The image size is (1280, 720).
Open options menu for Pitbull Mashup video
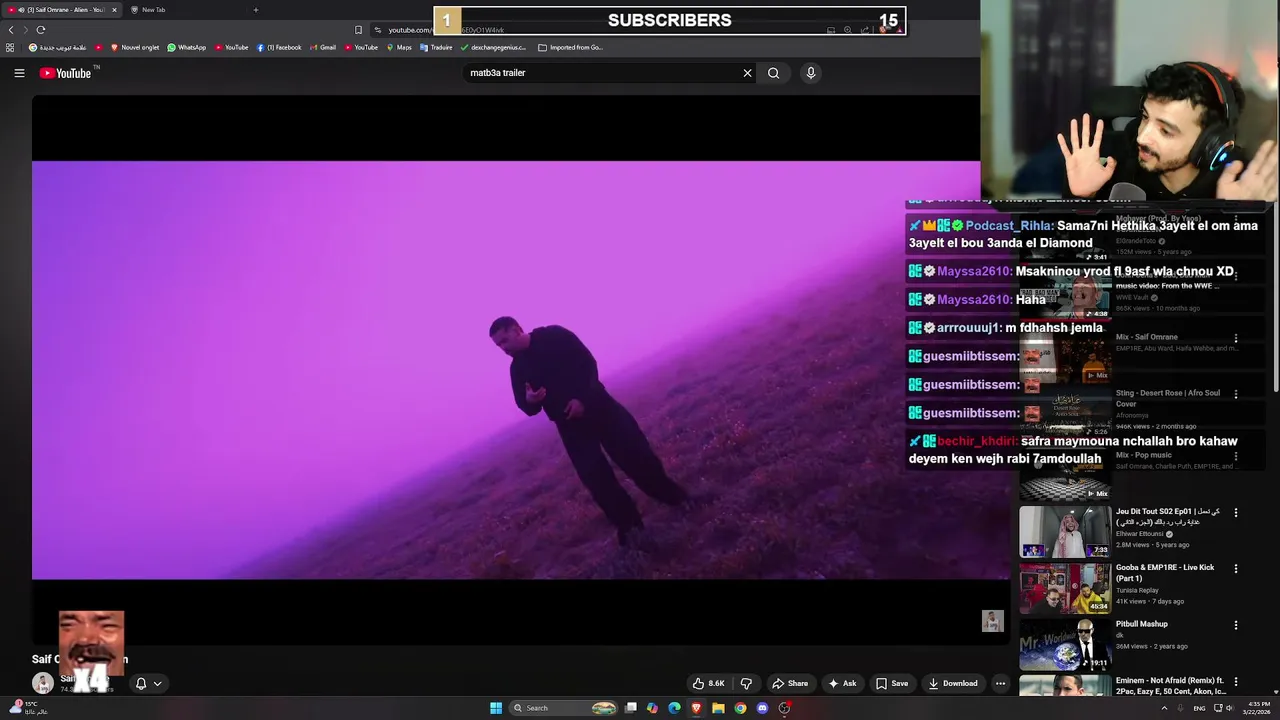pos(1236,625)
